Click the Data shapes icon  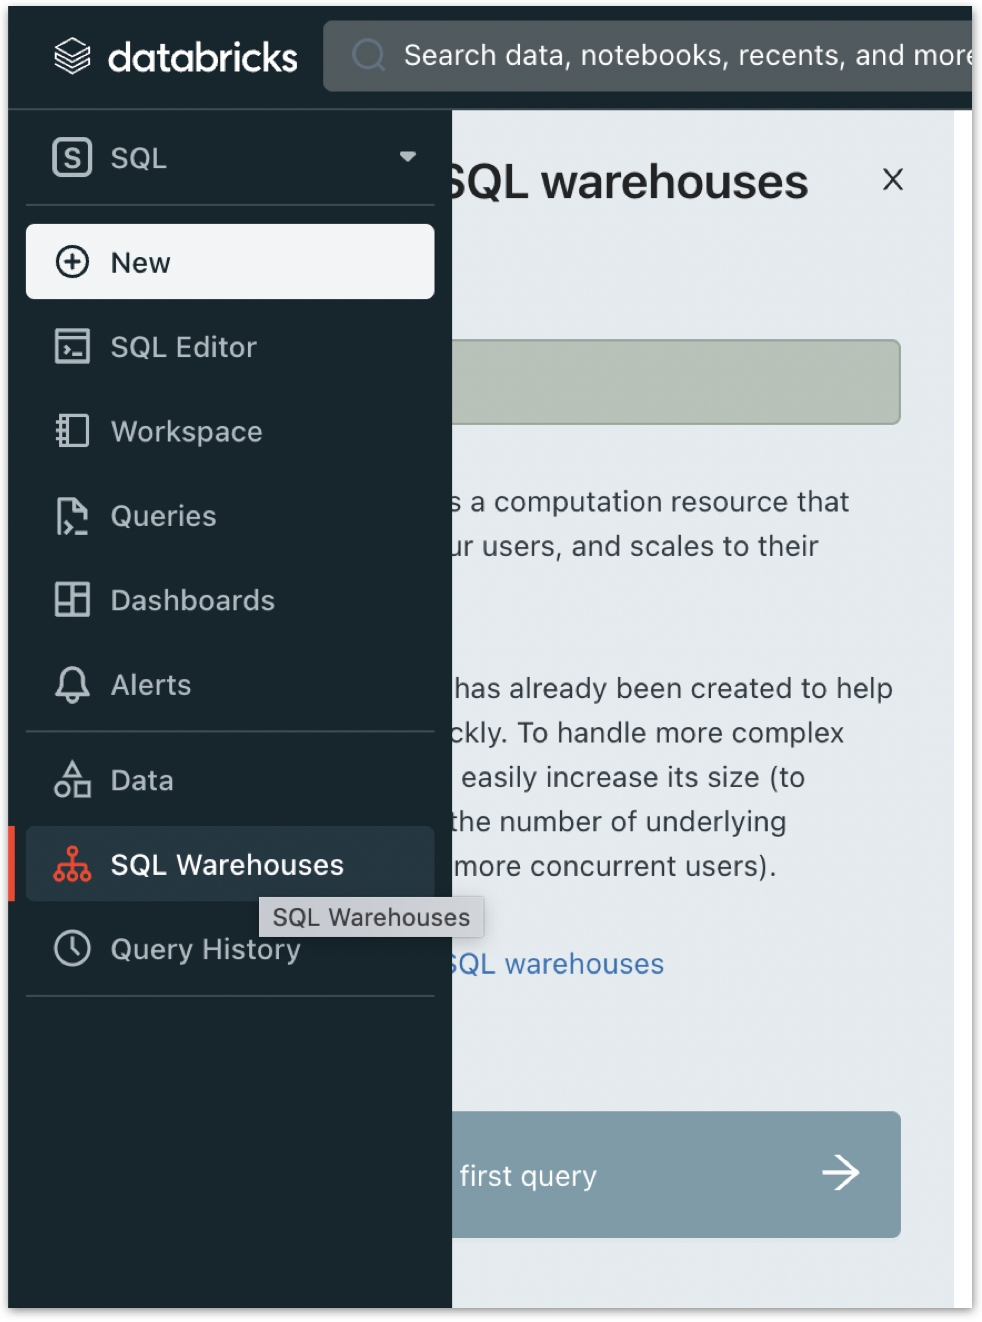coord(72,780)
